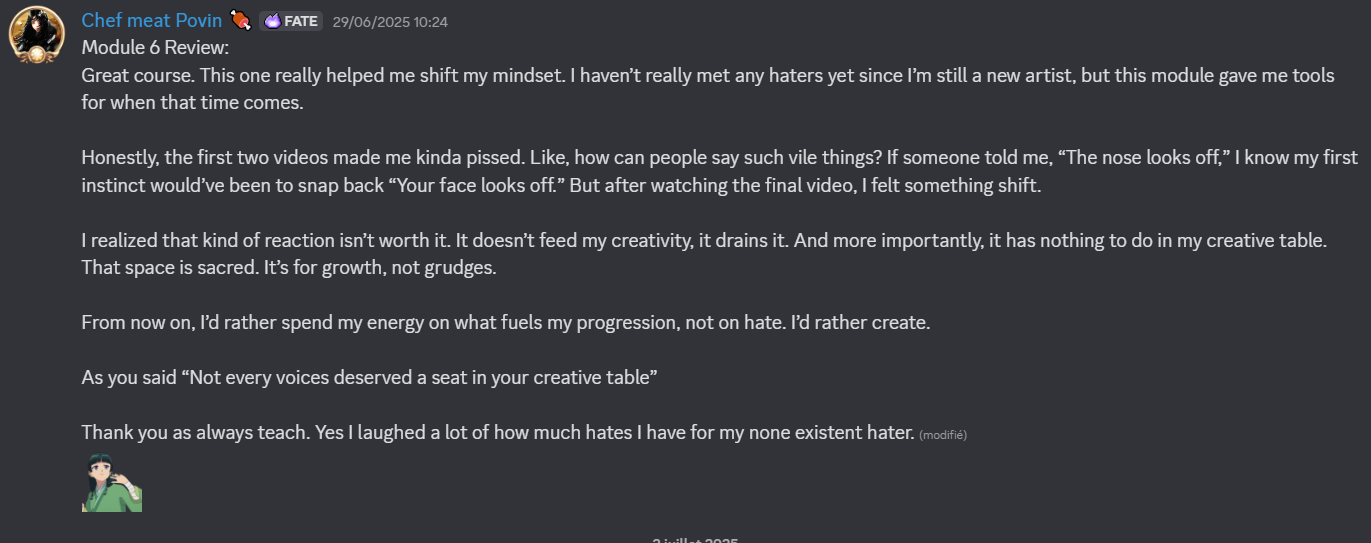Click the "Module 6 Review:" heading line

point(155,48)
